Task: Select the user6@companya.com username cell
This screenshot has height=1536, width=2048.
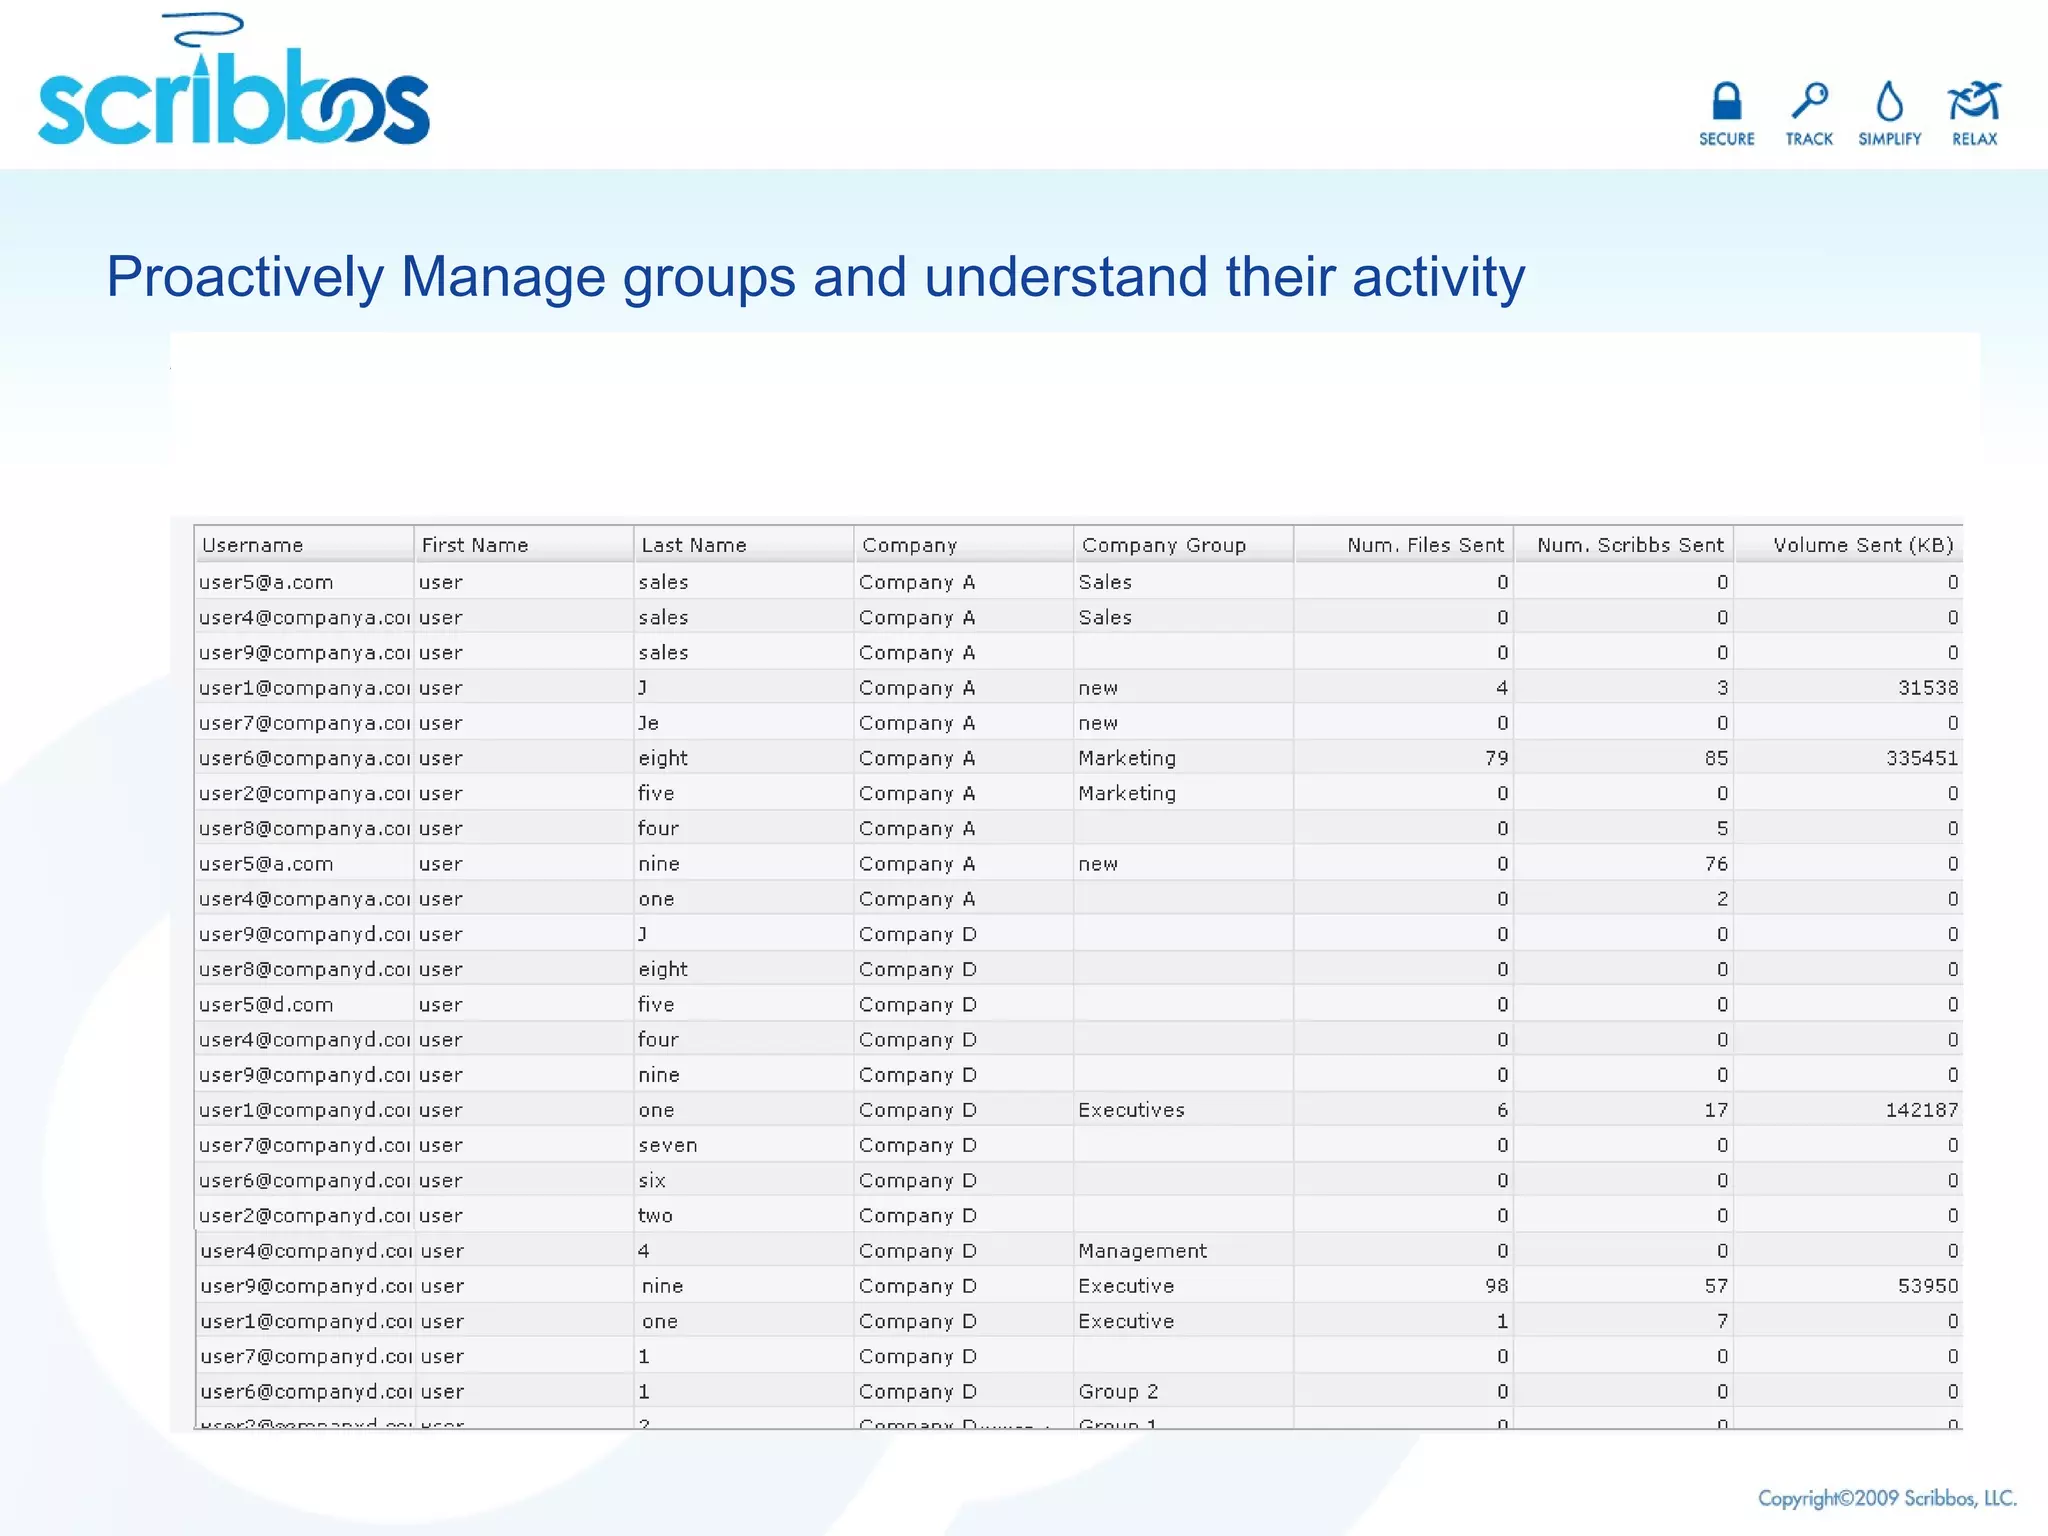Action: coord(304,758)
